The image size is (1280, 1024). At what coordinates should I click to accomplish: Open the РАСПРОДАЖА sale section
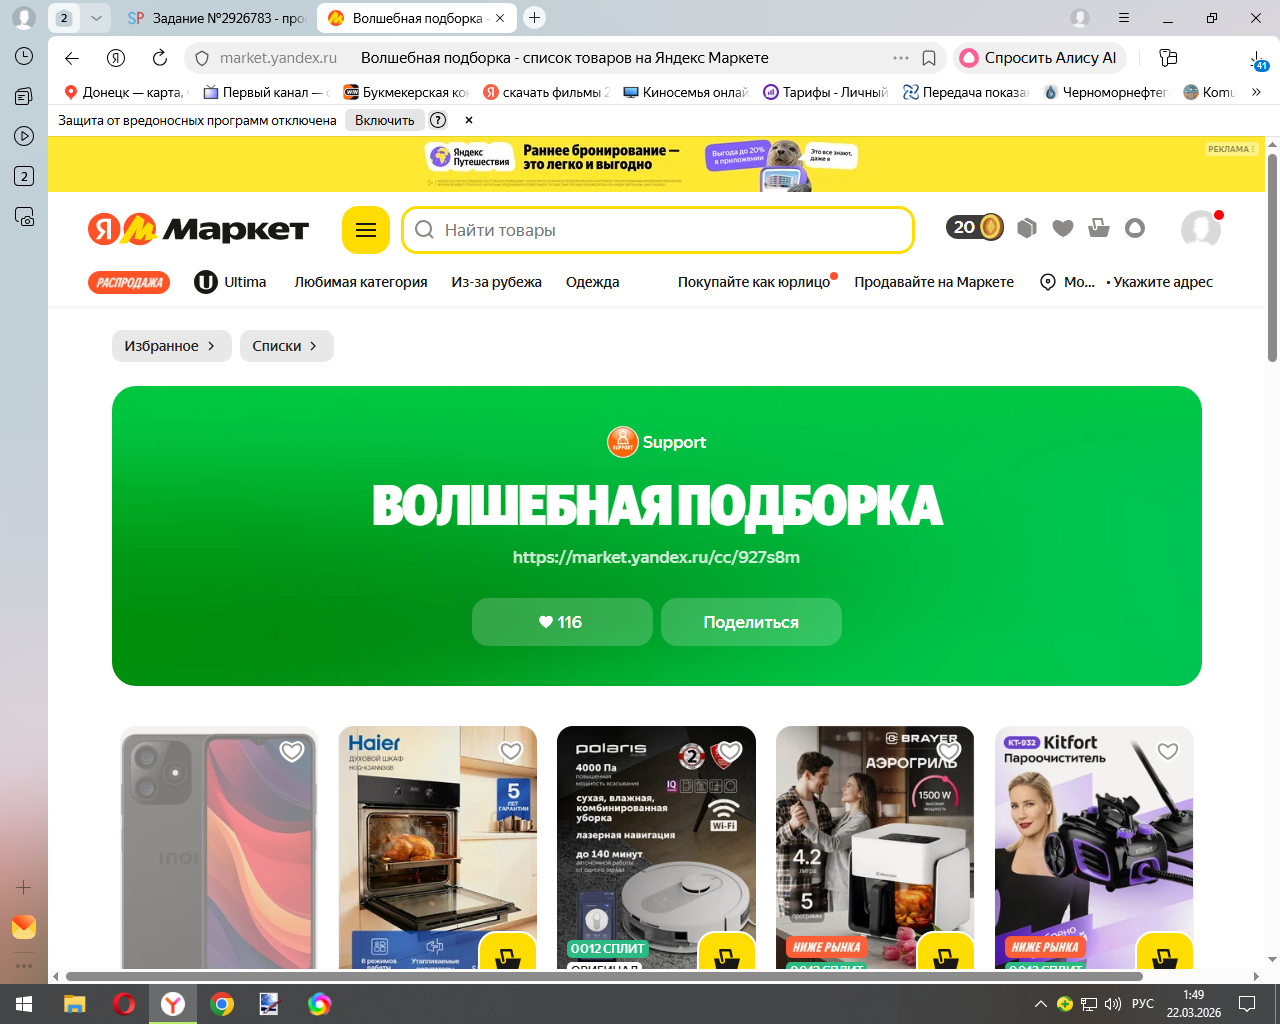129,283
